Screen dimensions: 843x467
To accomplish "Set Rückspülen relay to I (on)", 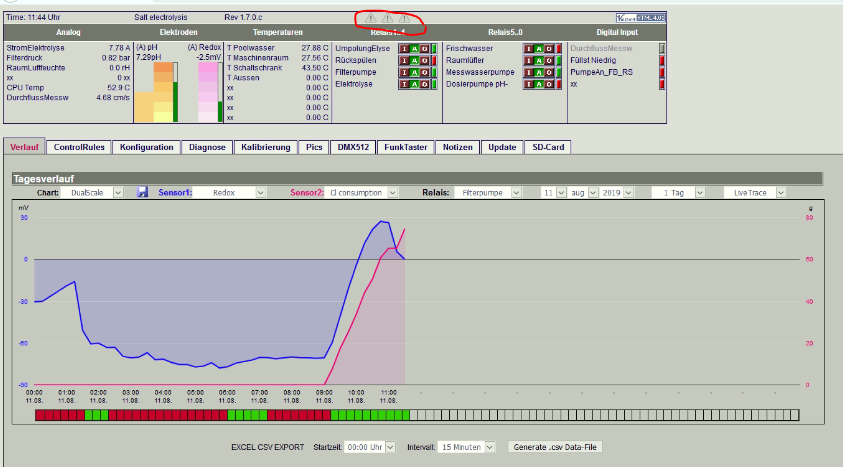I will click(x=404, y=60).
